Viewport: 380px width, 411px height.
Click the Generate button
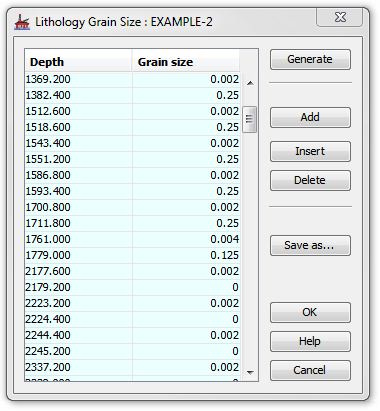pos(310,59)
